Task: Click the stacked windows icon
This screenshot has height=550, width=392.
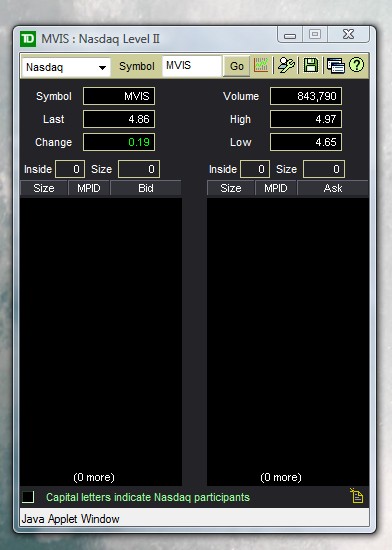Action: pyautogui.click(x=336, y=66)
